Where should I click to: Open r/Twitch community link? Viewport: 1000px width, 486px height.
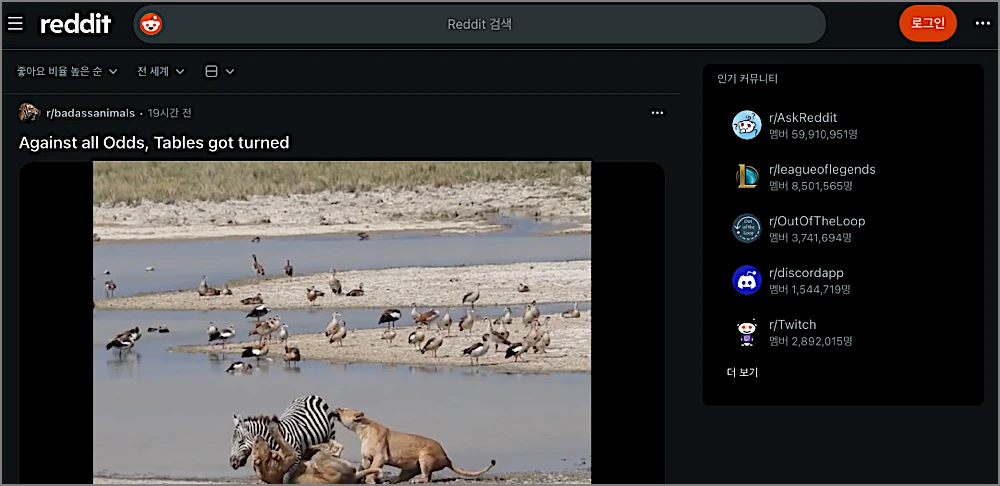pos(793,325)
